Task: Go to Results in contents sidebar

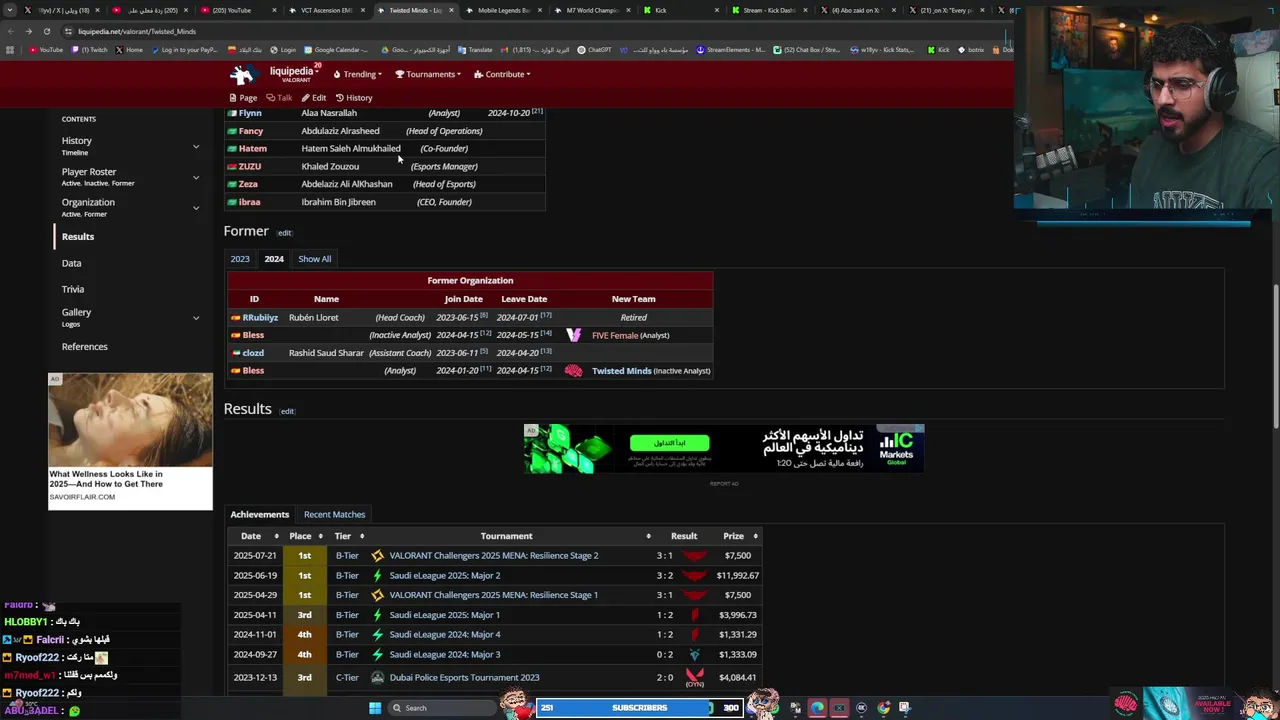Action: click(x=78, y=237)
